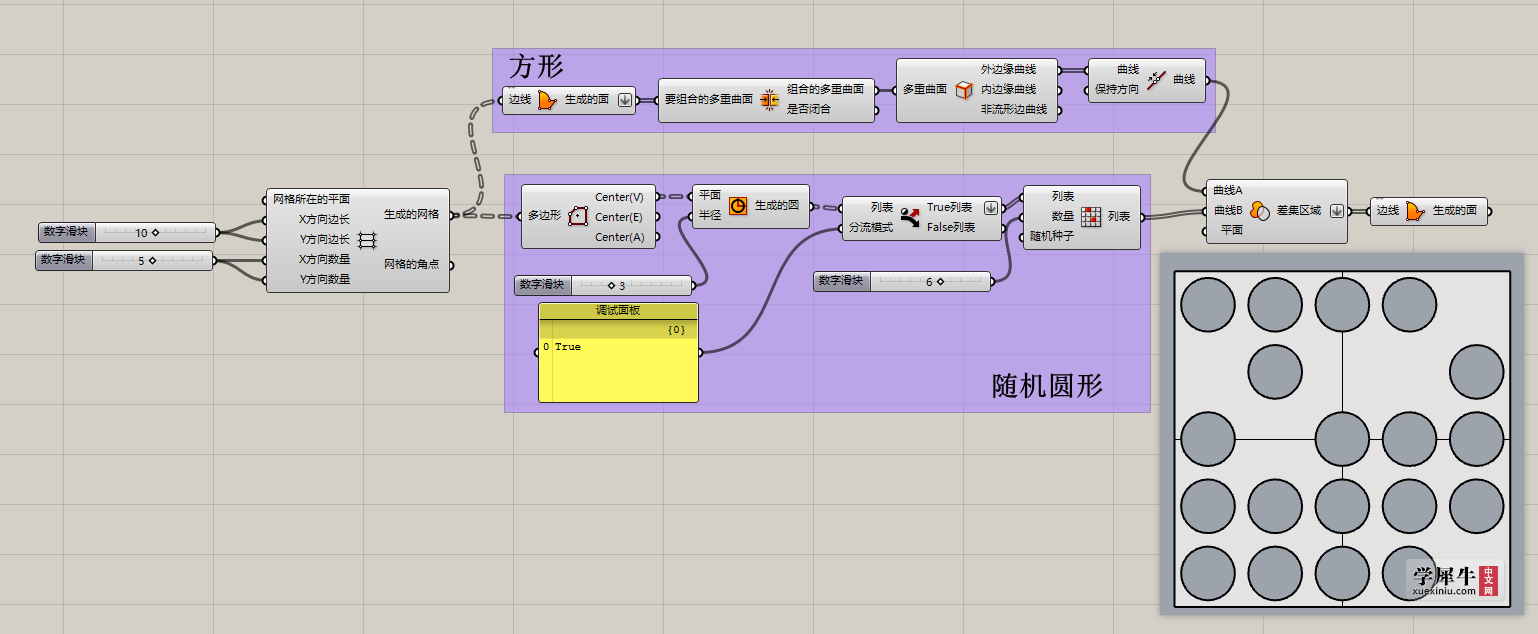This screenshot has width=1538, height=634.
Task: Click the boundary surface icon in 方形 group
Action: [x=547, y=100]
